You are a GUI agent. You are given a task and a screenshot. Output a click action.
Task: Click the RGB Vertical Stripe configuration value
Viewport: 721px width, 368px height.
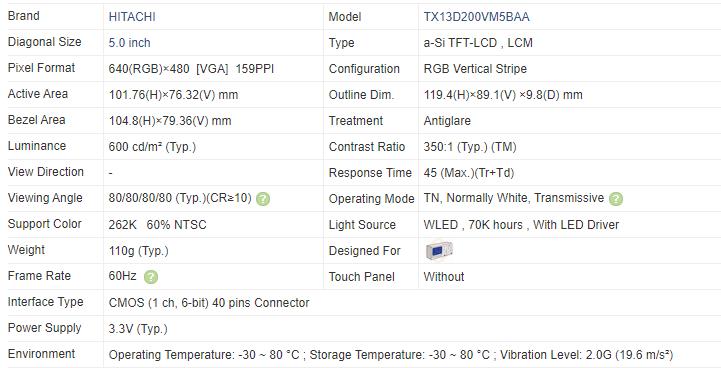tap(475, 69)
